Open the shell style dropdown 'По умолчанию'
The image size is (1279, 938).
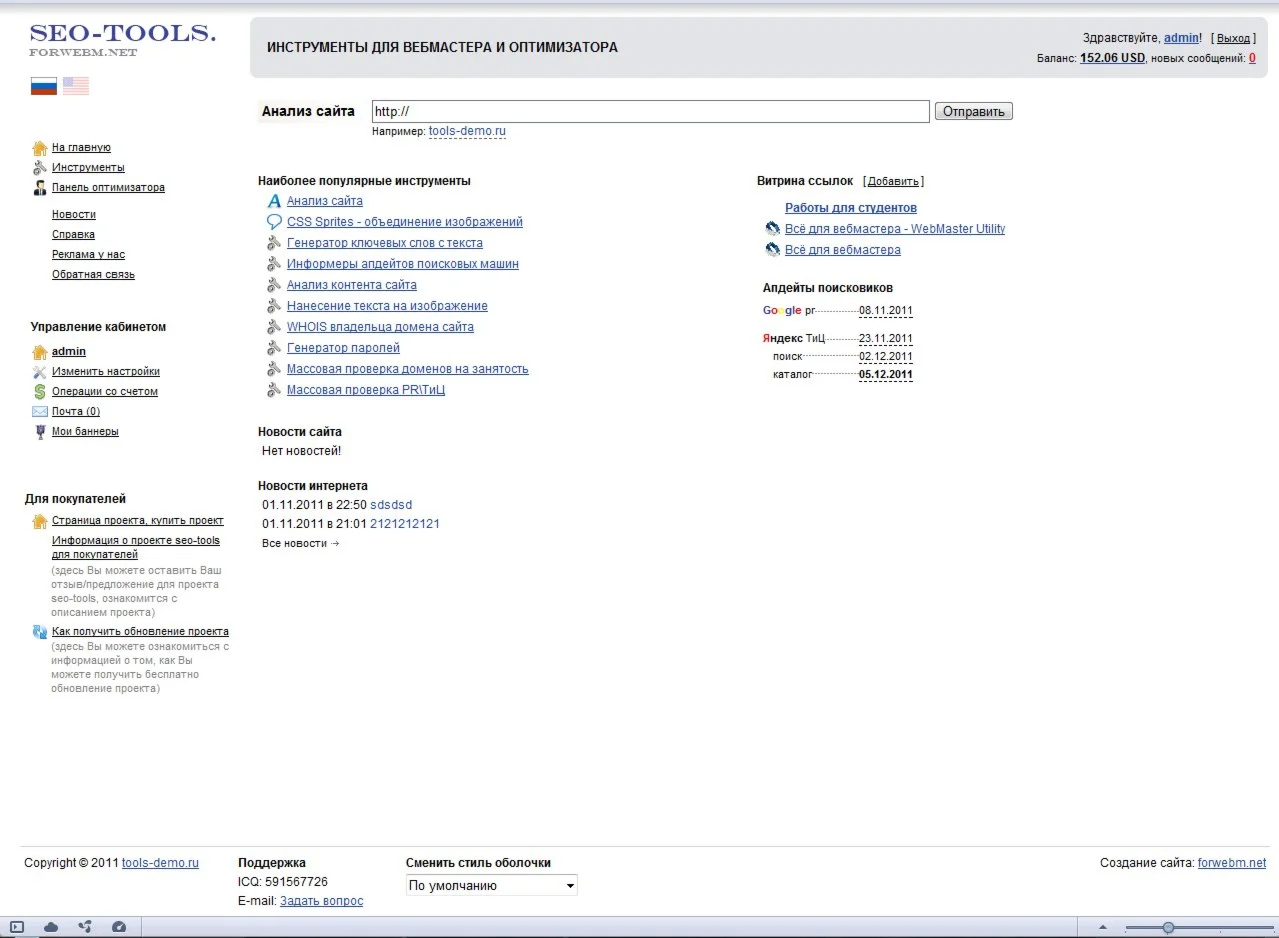click(491, 886)
